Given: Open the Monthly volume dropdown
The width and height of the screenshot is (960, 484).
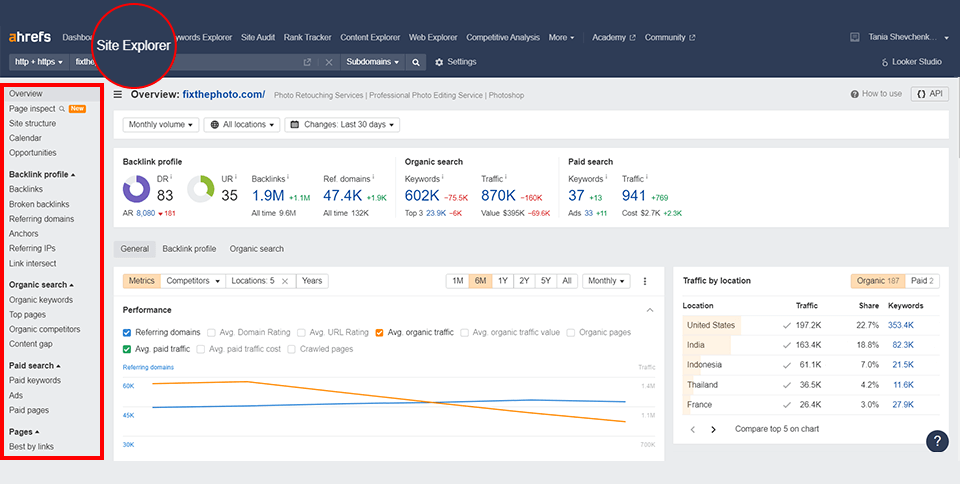Looking at the screenshot, I should [x=160, y=125].
